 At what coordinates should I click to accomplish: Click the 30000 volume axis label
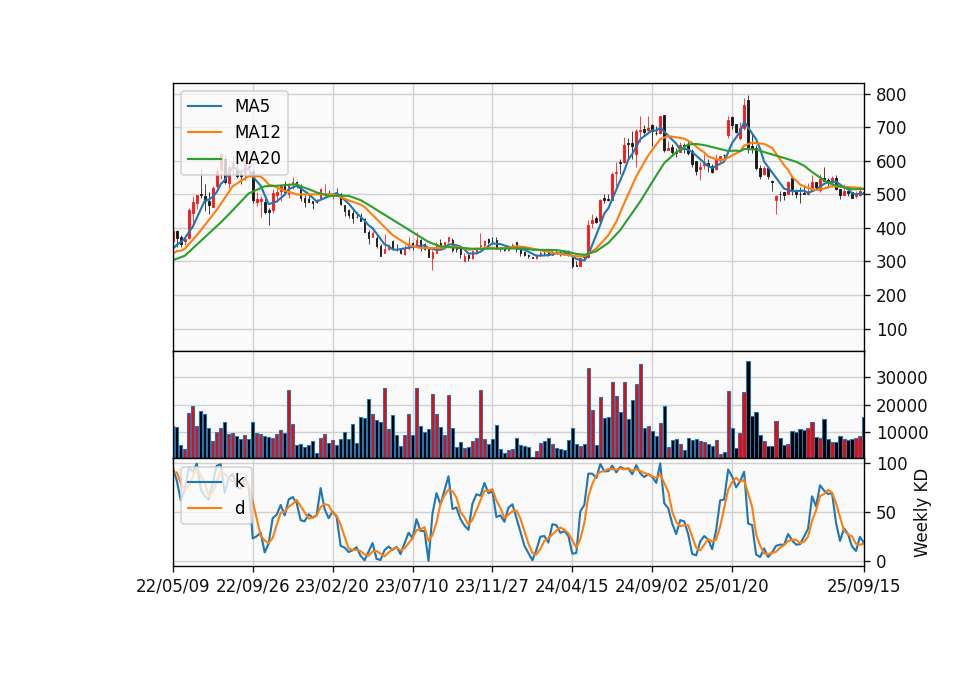tap(901, 378)
